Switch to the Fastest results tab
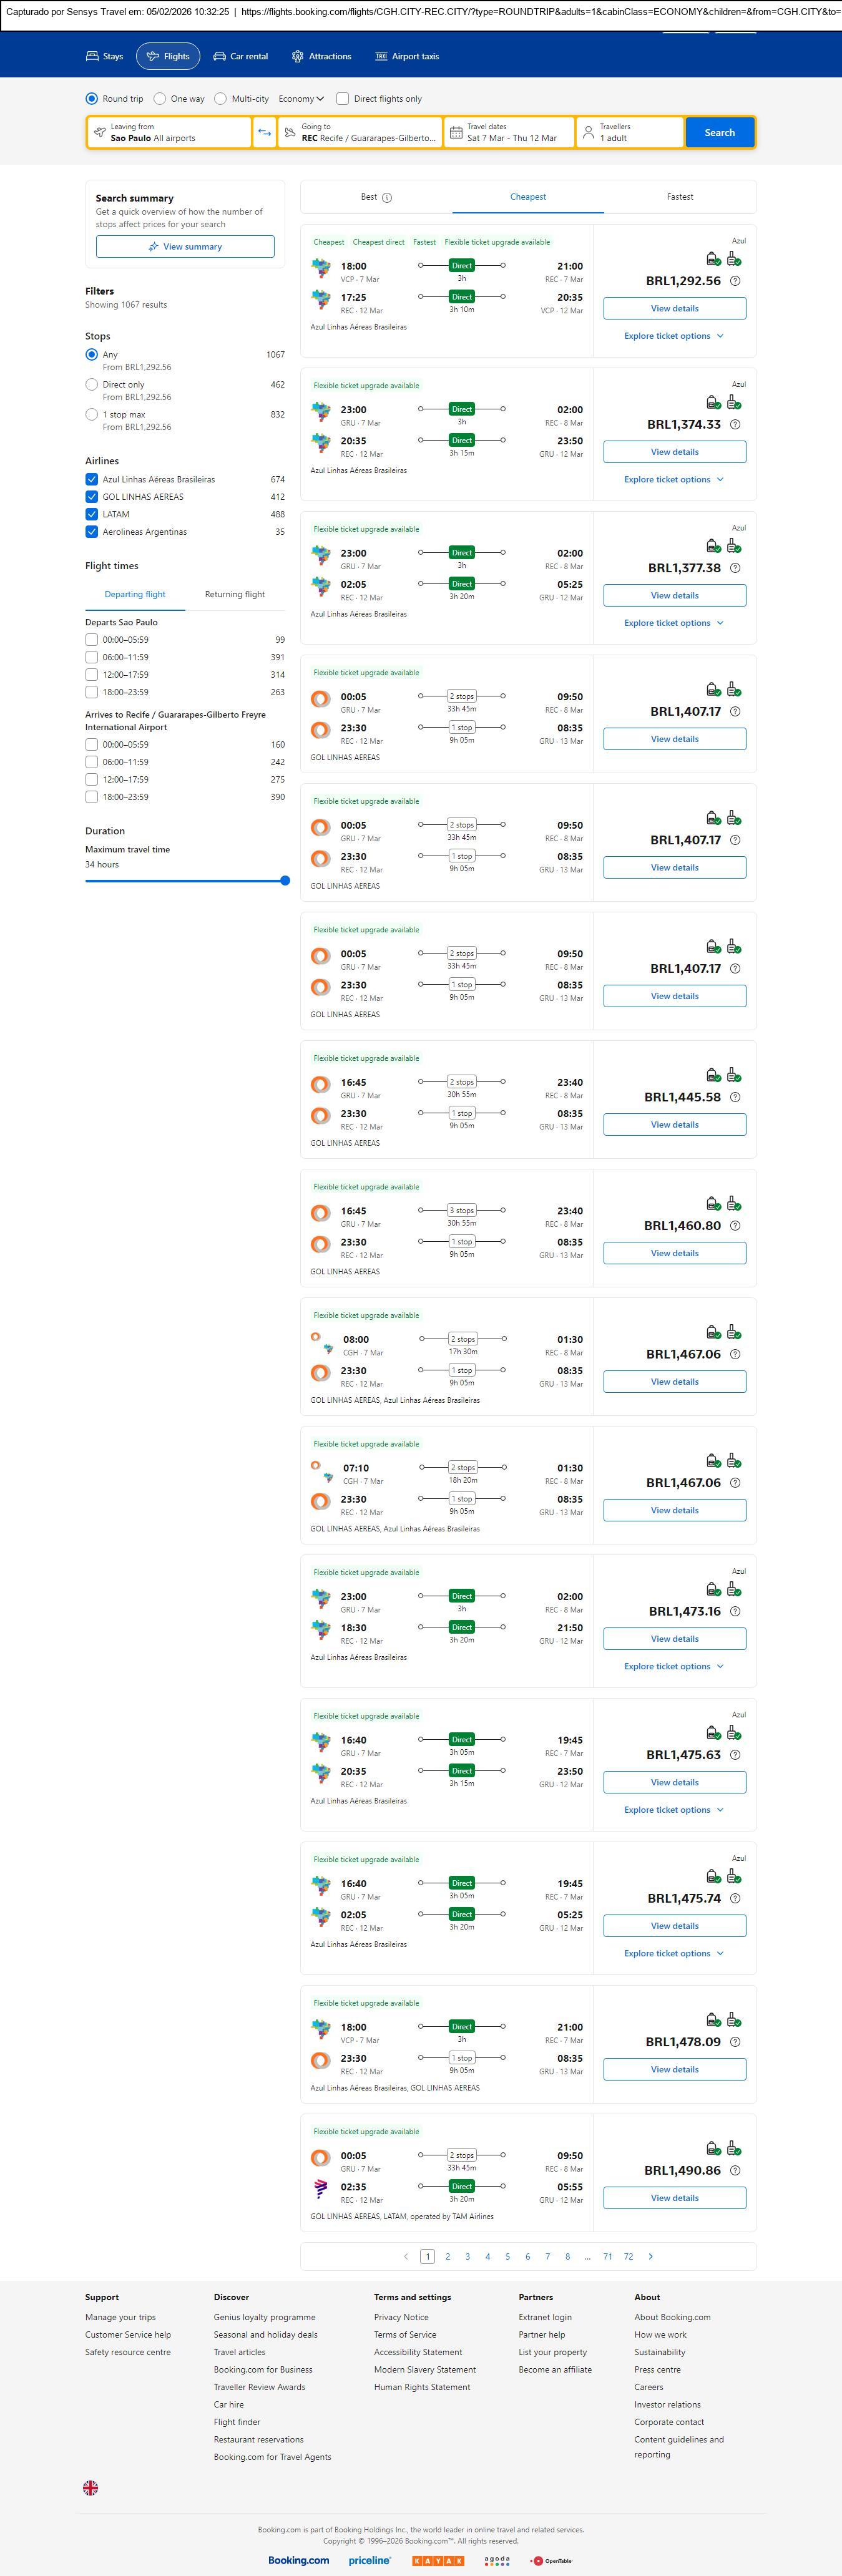This screenshot has width=842, height=2576. (x=680, y=197)
